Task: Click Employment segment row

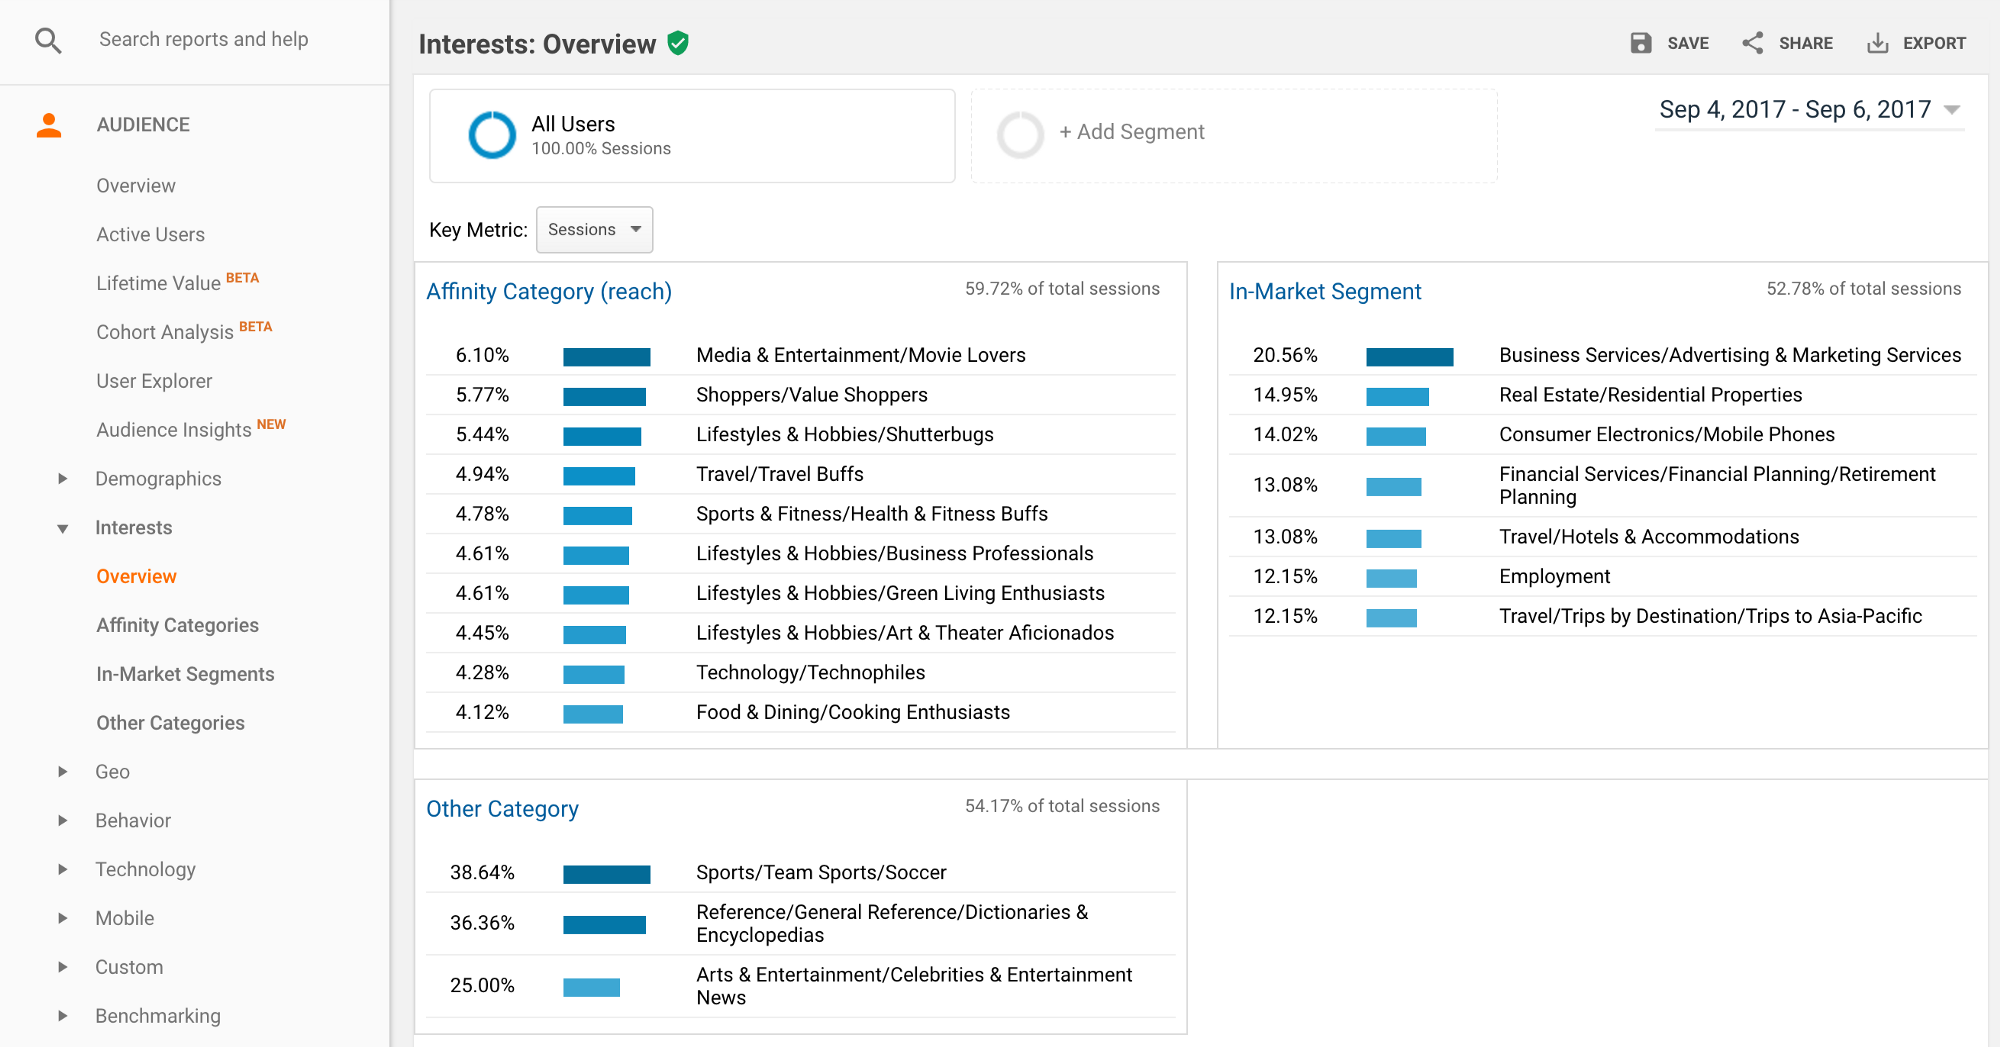Action: tap(1603, 577)
